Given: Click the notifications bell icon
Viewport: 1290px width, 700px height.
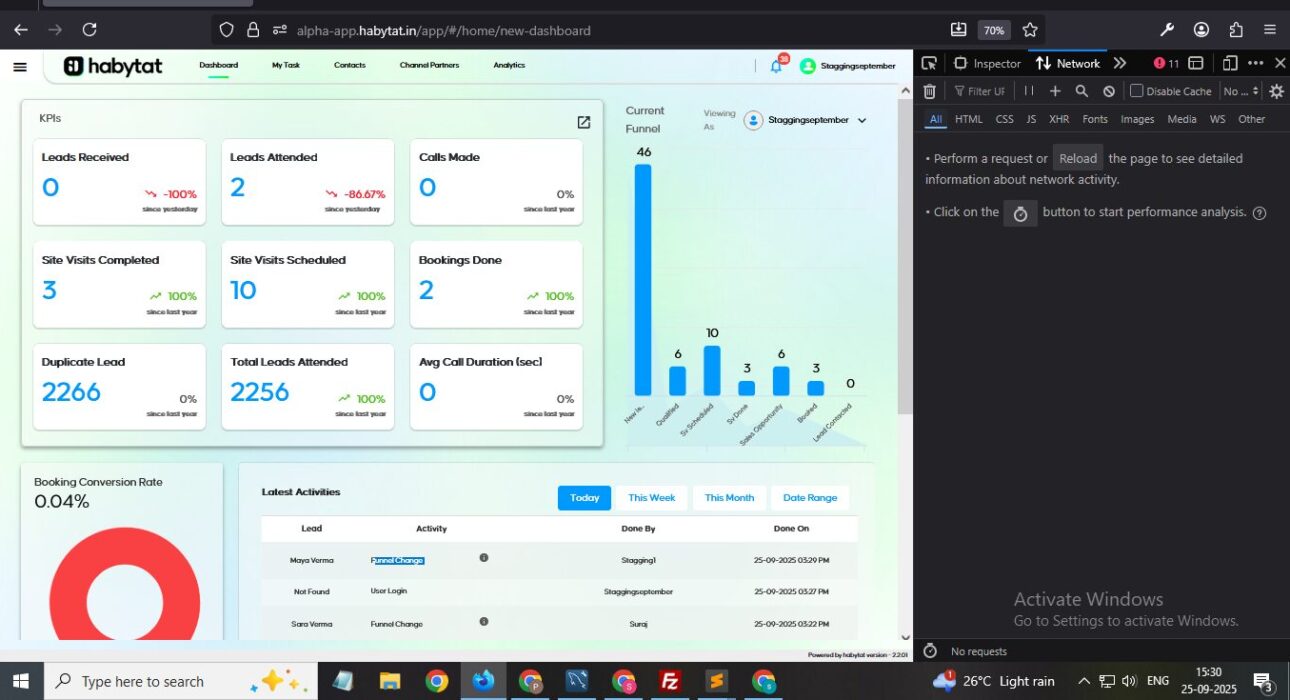Looking at the screenshot, I should click(776, 66).
